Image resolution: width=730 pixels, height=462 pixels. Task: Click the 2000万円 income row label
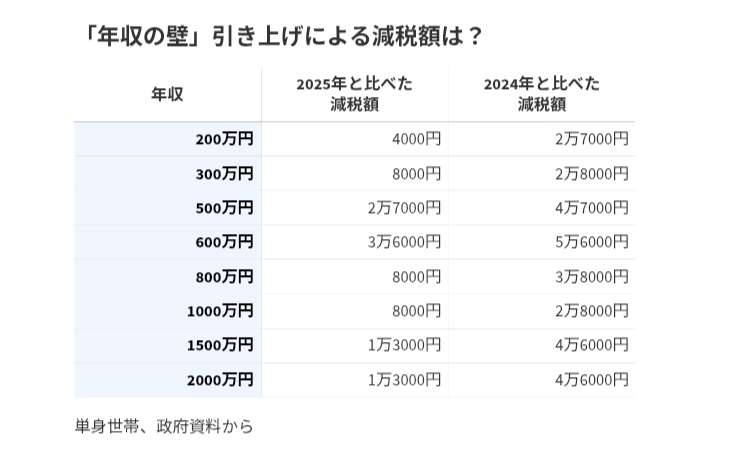point(220,380)
